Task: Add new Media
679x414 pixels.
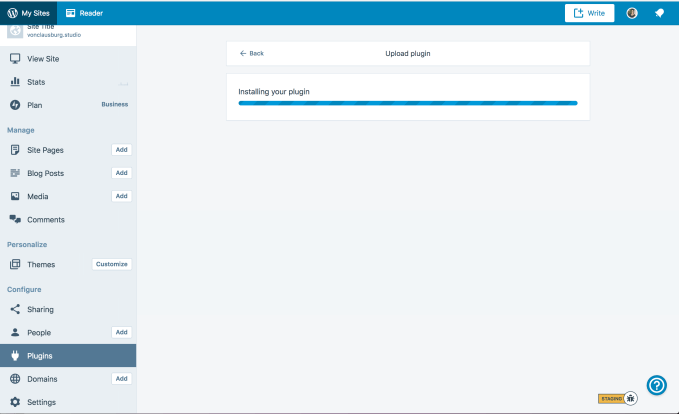Action: (x=122, y=196)
